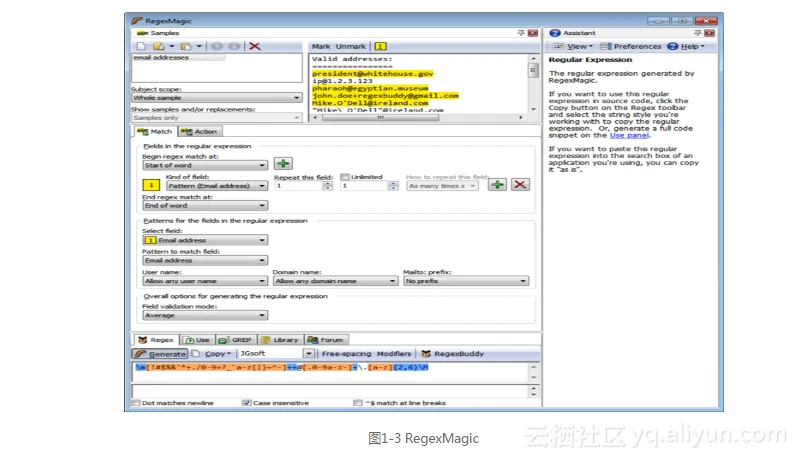
Task: Toggle Free-spacing mode
Action: point(346,354)
